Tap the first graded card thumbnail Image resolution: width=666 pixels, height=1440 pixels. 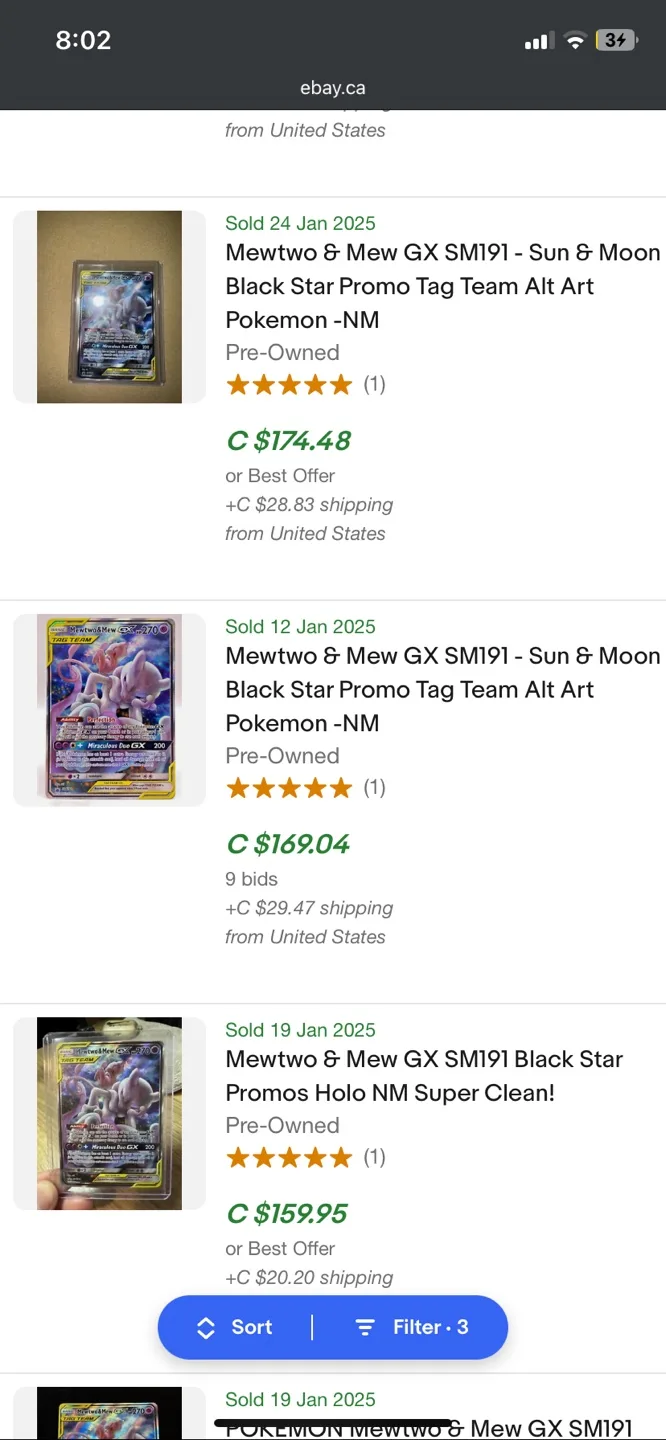click(109, 306)
